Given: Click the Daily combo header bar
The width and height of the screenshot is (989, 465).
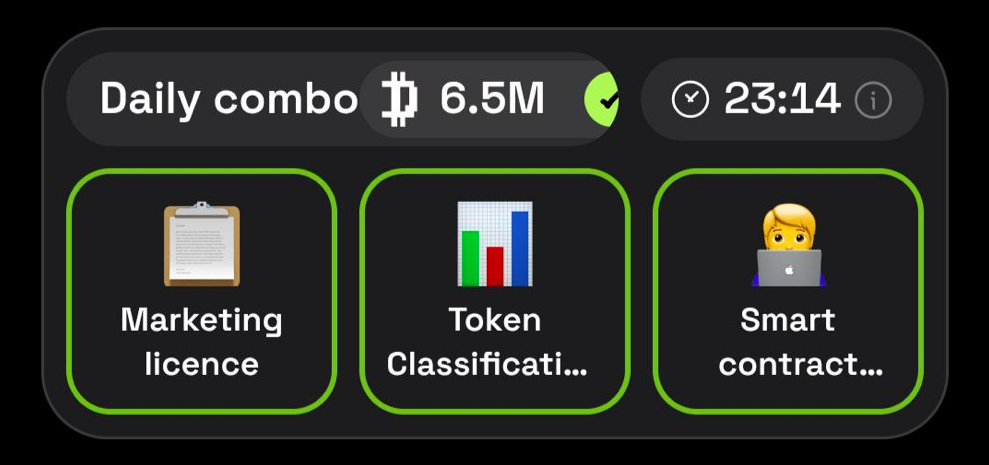Looking at the screenshot, I should (x=343, y=99).
